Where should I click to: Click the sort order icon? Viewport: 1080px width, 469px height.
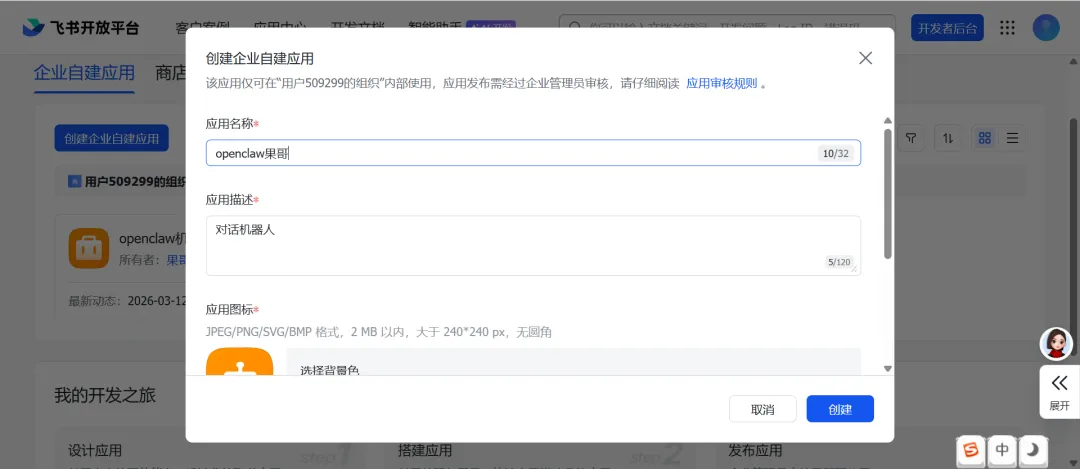coord(948,138)
